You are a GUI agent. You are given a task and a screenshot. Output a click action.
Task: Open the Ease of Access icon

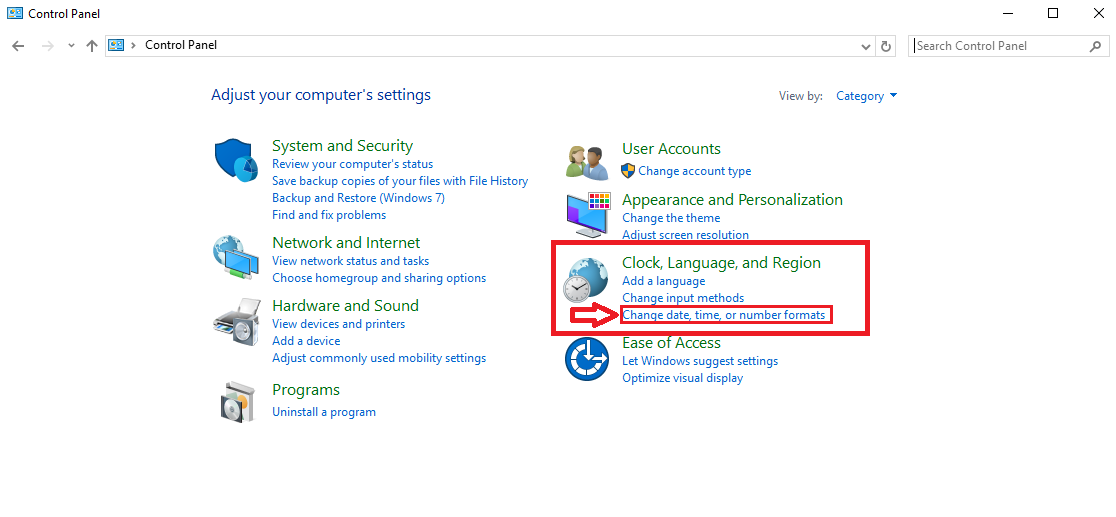(x=586, y=359)
